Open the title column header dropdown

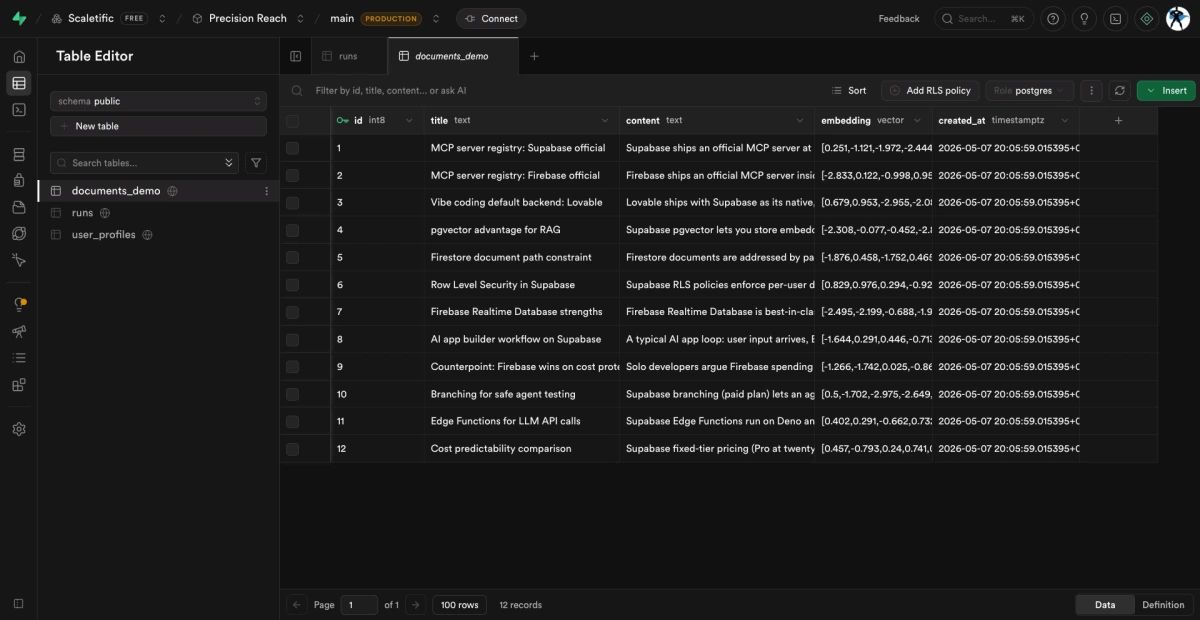(604, 120)
